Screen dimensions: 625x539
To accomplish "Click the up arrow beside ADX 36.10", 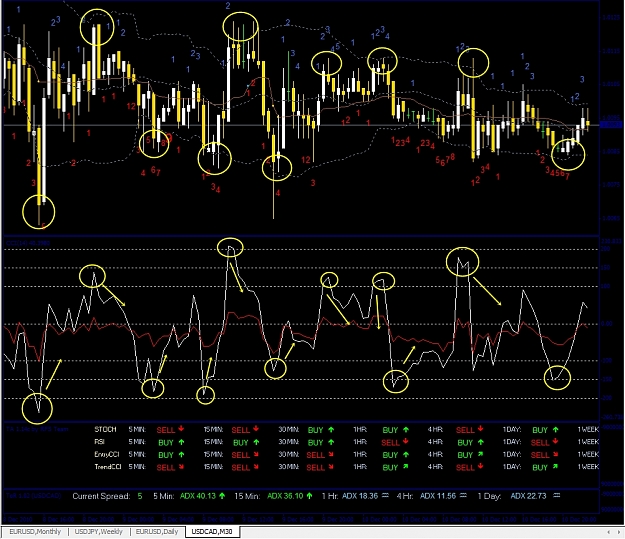I will [309, 496].
